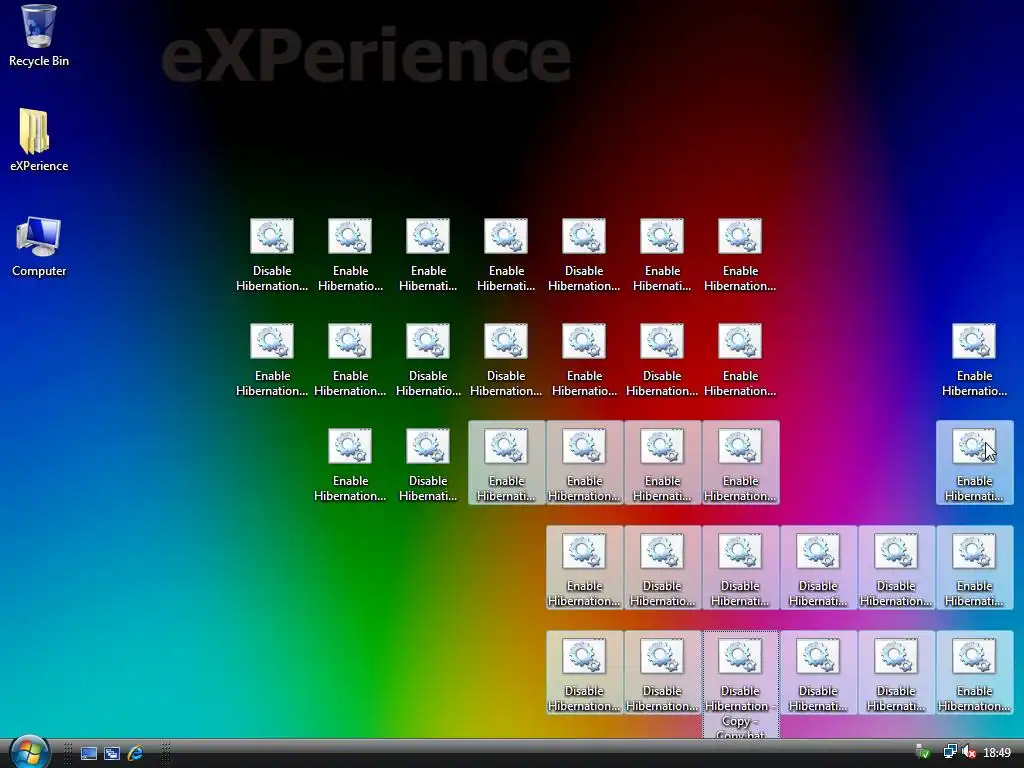Click the 18:49 taskbar clock
Image resolution: width=1024 pixels, height=768 pixels.
click(x=997, y=753)
